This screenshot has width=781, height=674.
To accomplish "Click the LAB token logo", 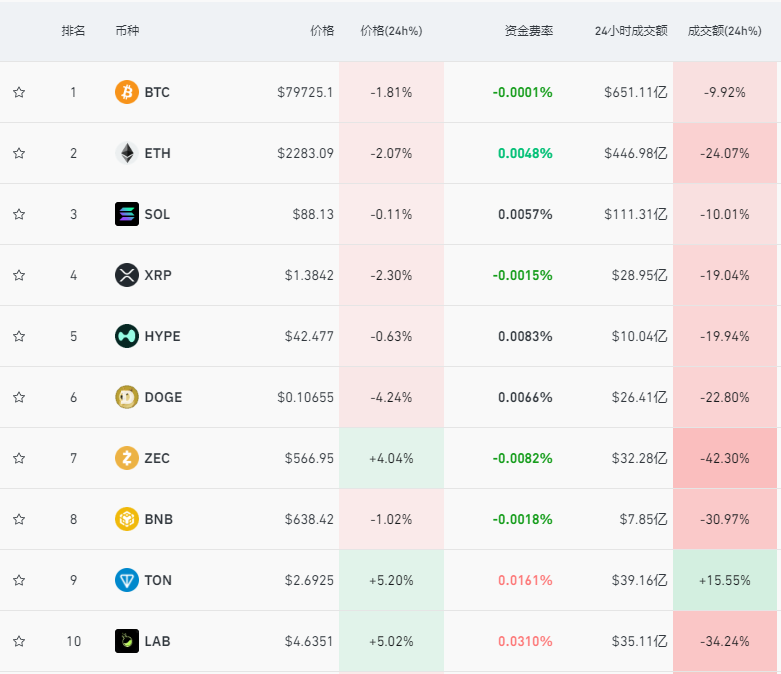I will [x=127, y=641].
